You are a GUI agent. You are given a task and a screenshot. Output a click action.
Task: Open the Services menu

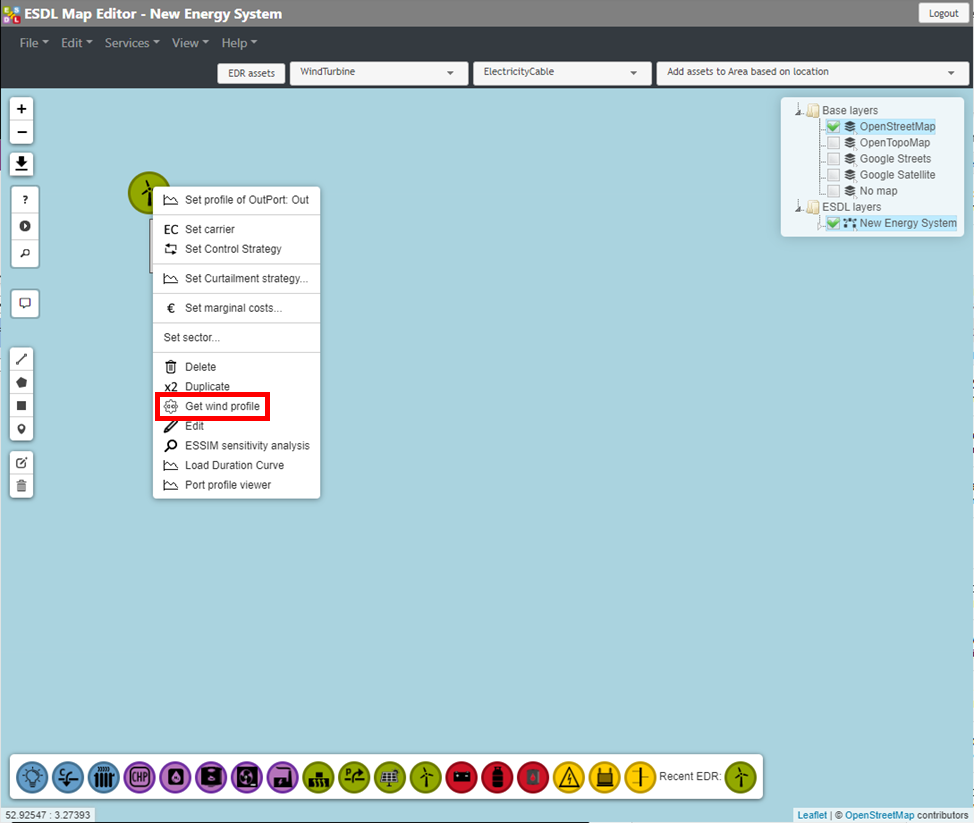point(132,43)
